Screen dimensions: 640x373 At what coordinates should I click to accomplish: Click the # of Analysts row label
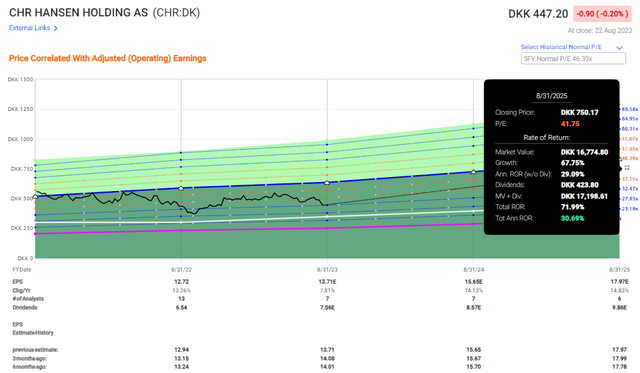click(28, 299)
